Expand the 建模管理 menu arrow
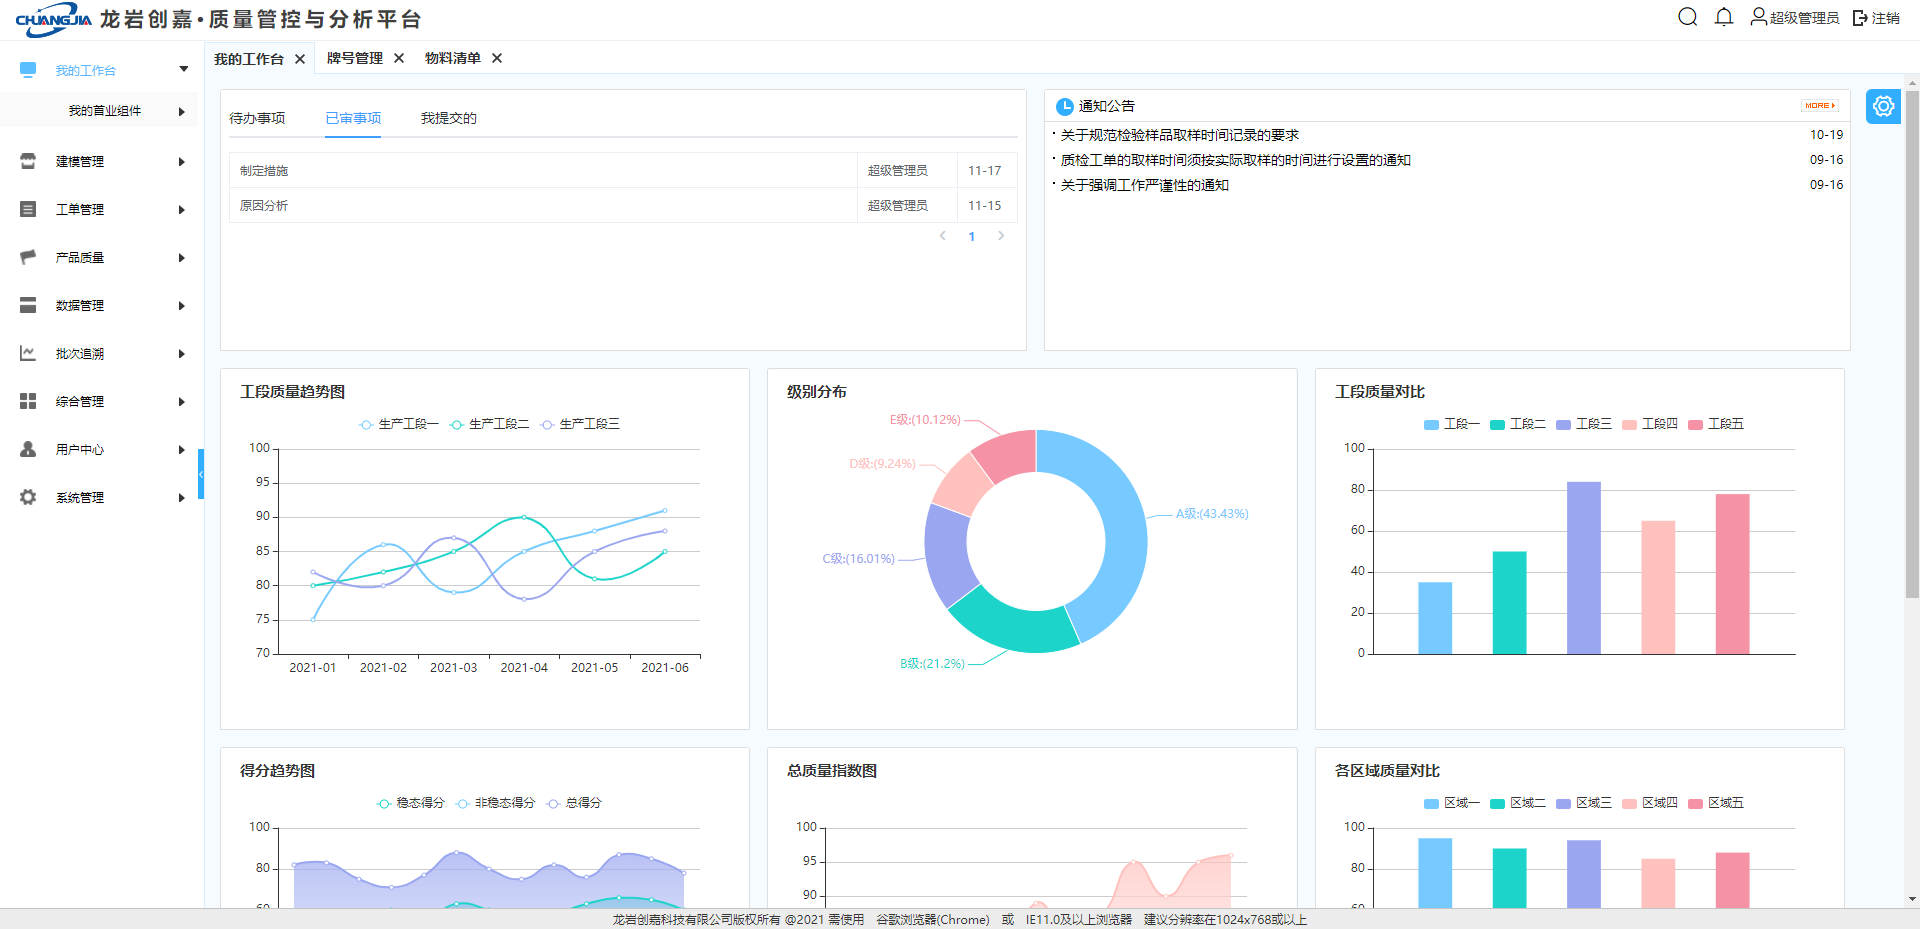1920x929 pixels. pyautogui.click(x=182, y=162)
